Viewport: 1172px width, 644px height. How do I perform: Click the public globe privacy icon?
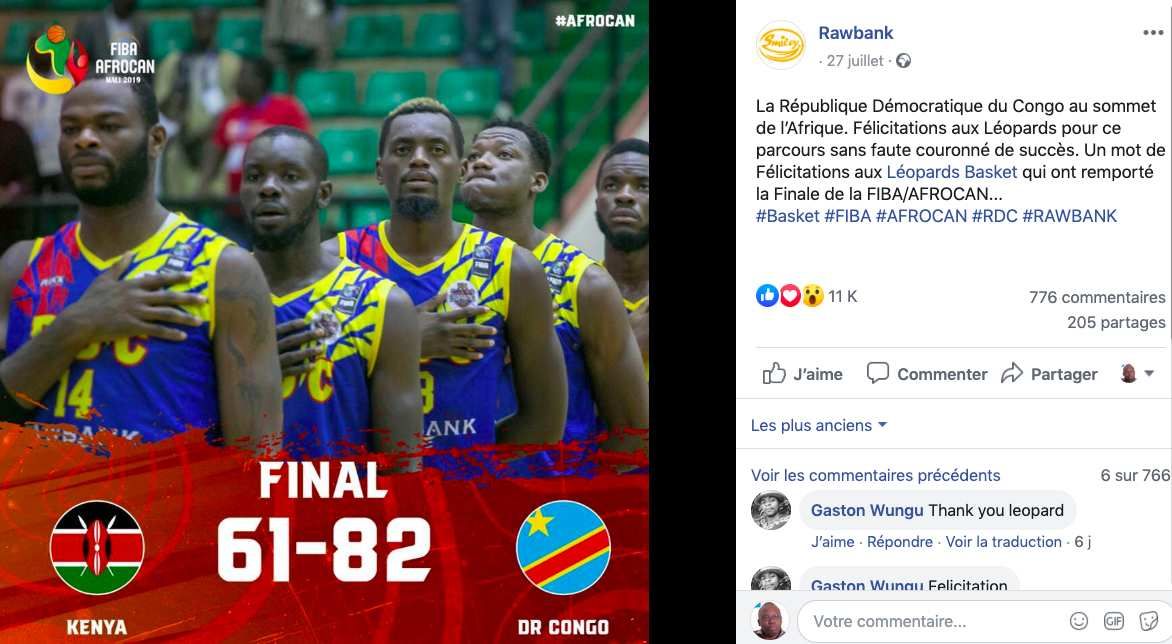pos(903,61)
